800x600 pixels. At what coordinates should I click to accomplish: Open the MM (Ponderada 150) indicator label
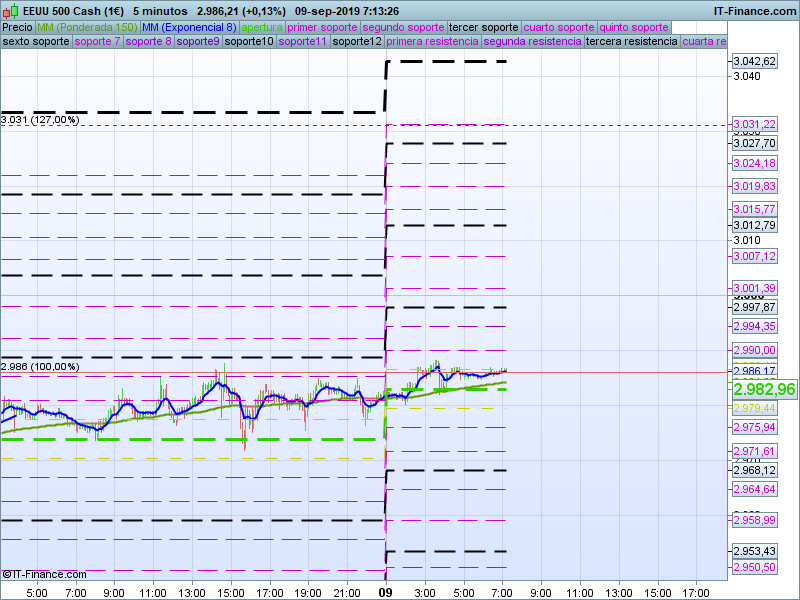[x=87, y=27]
